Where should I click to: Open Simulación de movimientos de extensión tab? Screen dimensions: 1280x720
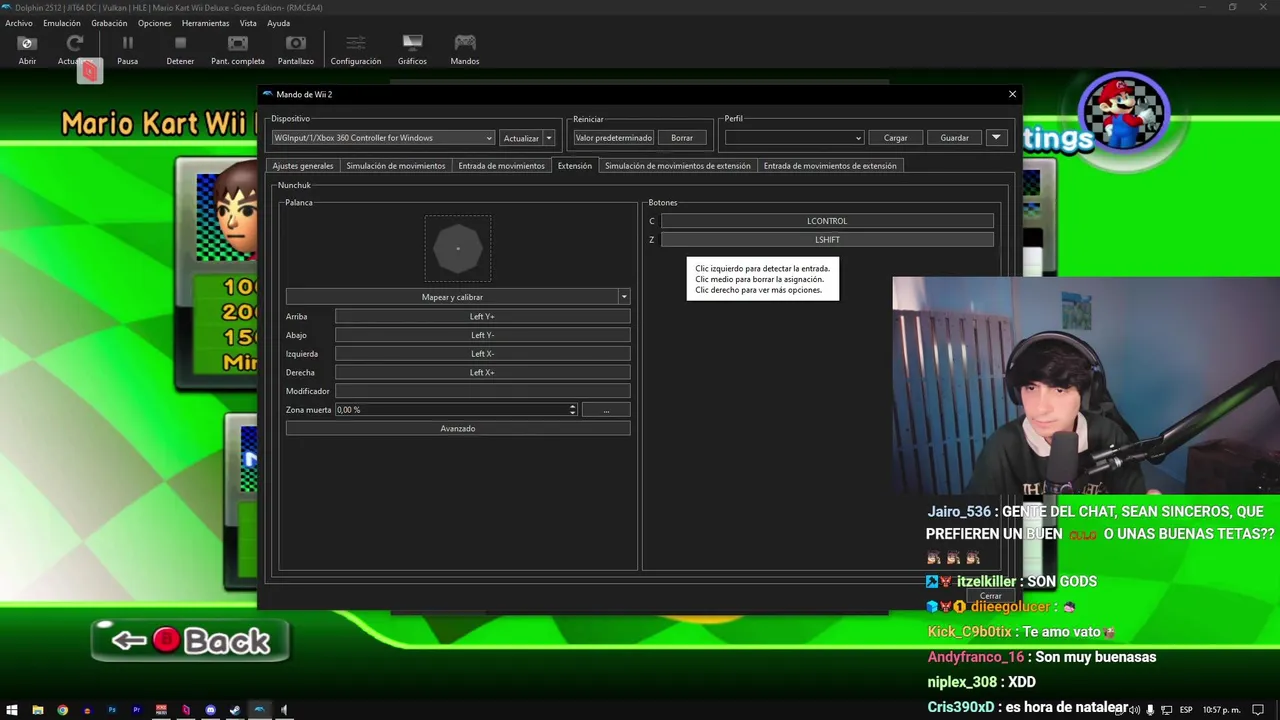click(678, 166)
